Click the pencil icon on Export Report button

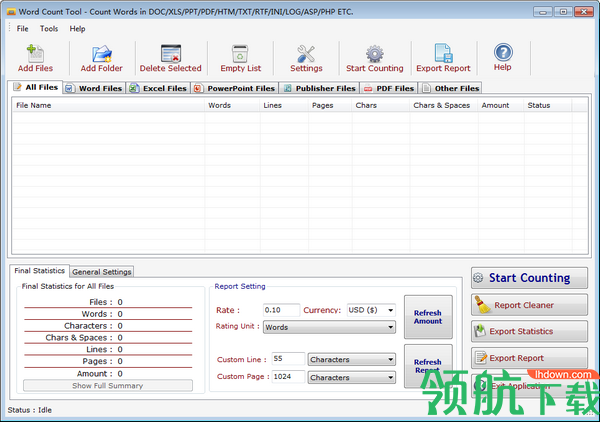[x=481, y=358]
